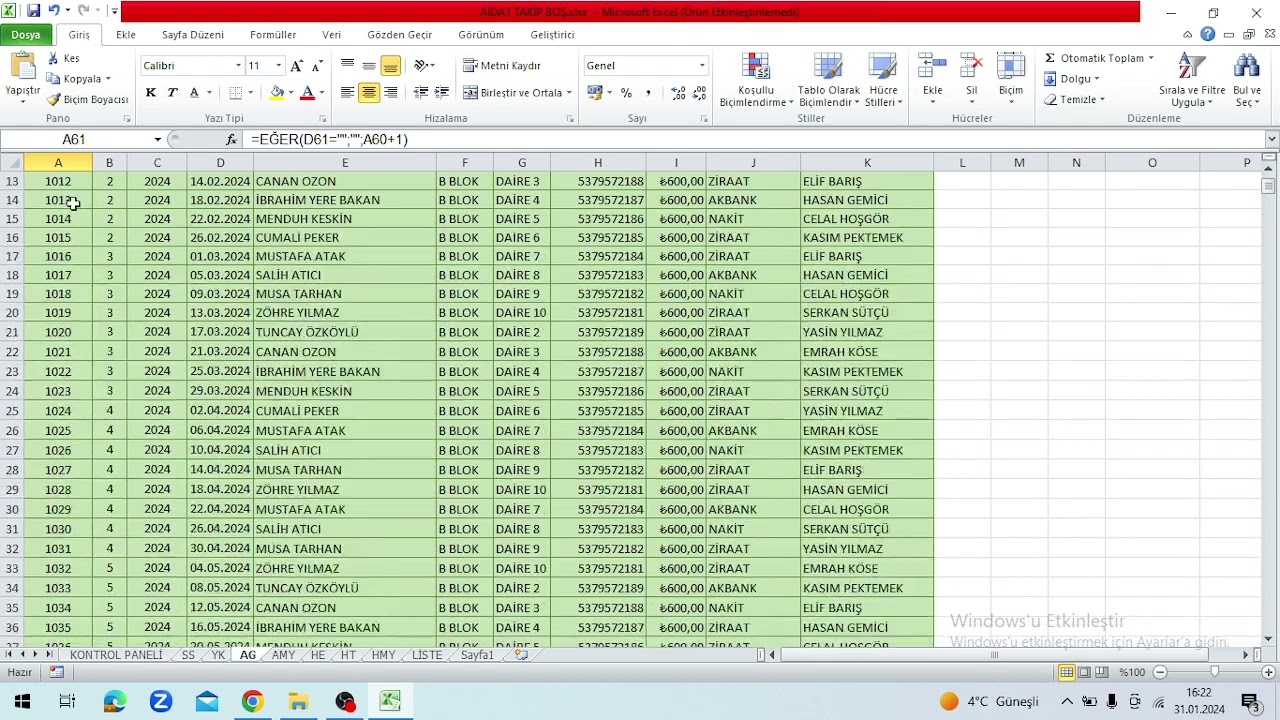Toggle bold K formatting
This screenshot has height=720, width=1280.
coord(151,93)
